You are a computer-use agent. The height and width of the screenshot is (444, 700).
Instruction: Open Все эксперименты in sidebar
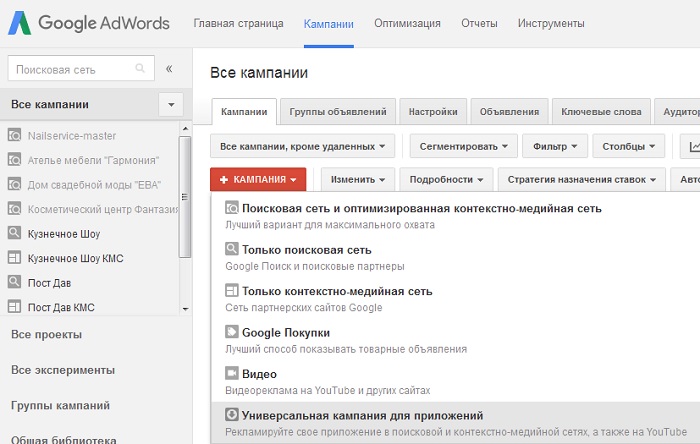[63, 370]
